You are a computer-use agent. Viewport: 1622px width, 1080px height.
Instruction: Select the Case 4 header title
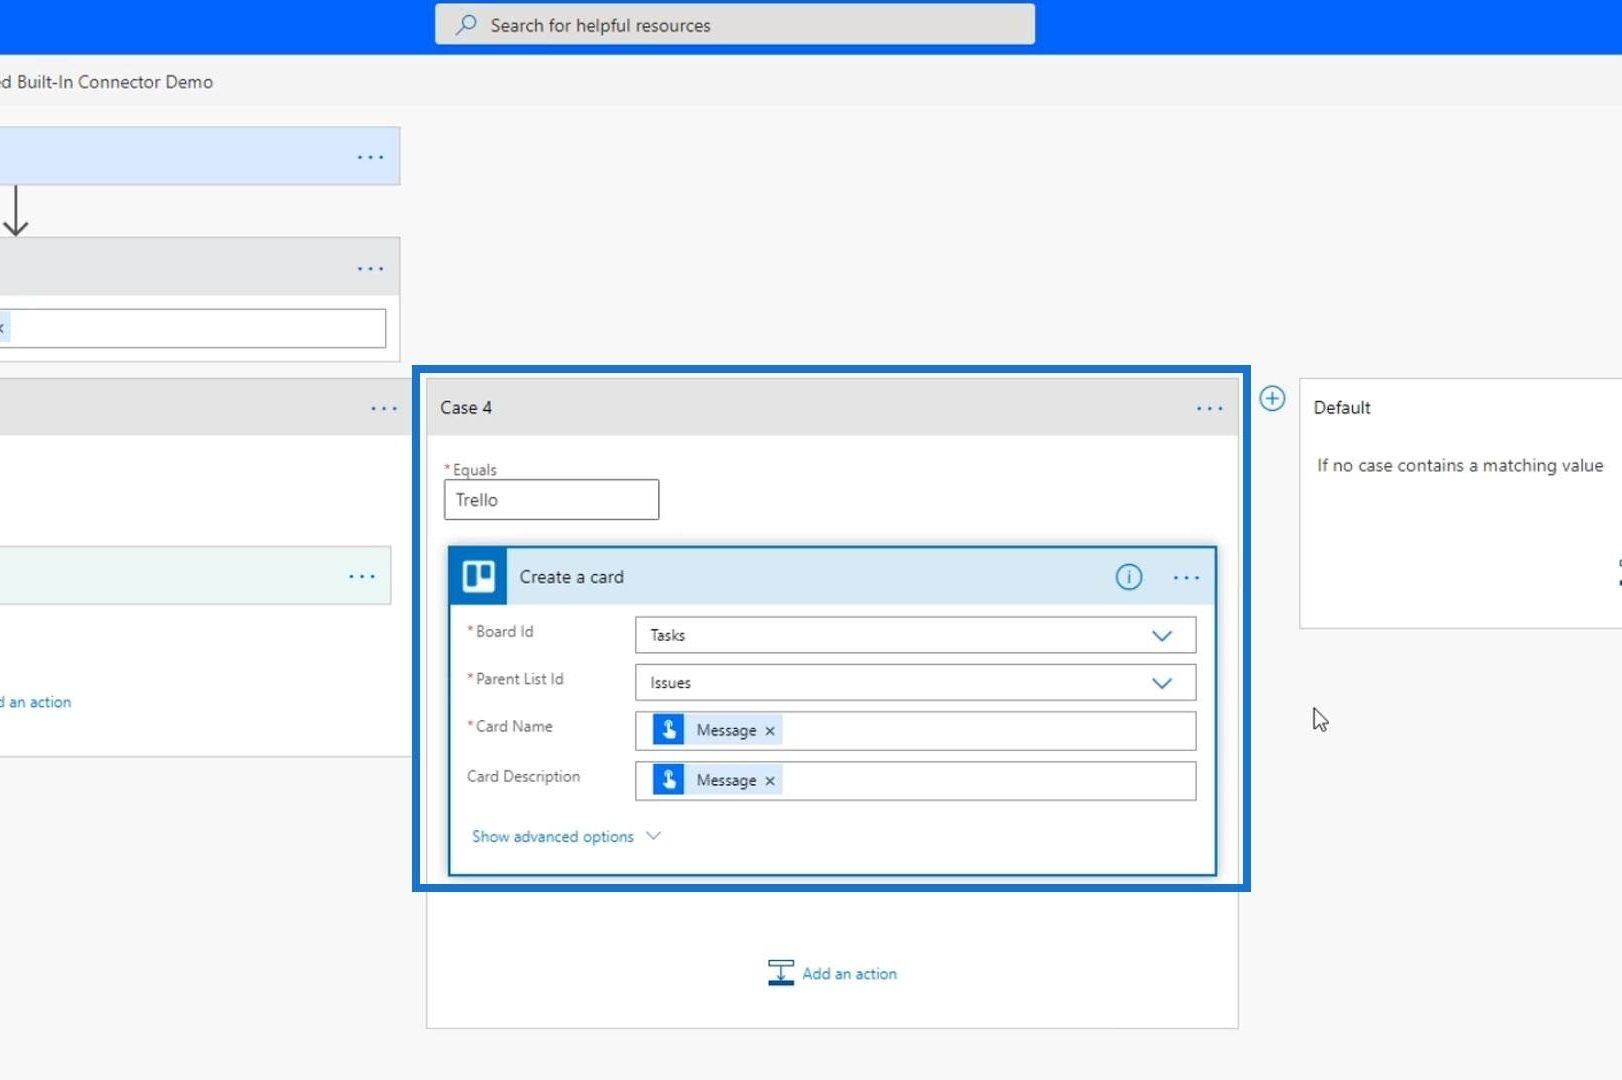point(466,408)
